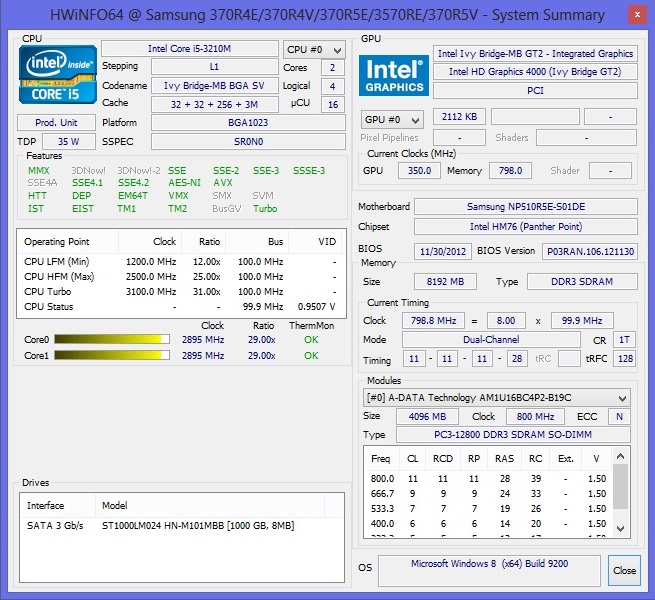Click the 400.0 frequency SPD row

pos(488,524)
